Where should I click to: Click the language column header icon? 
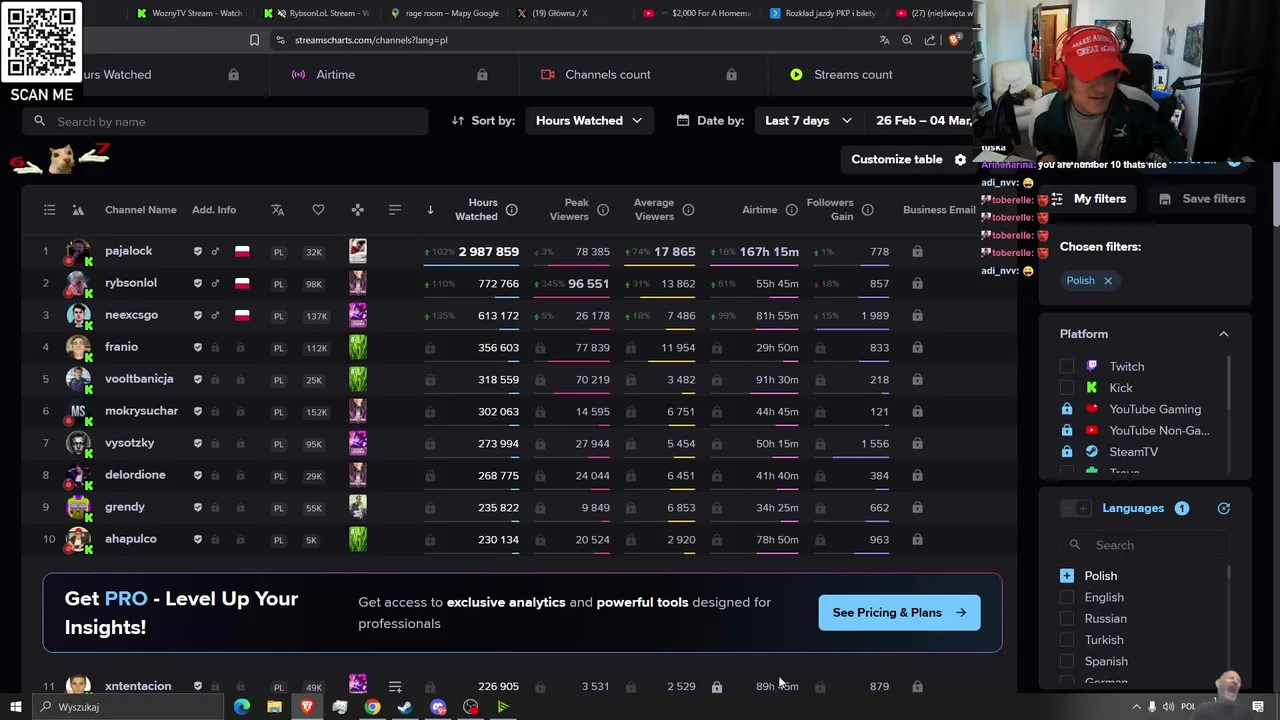pos(278,210)
